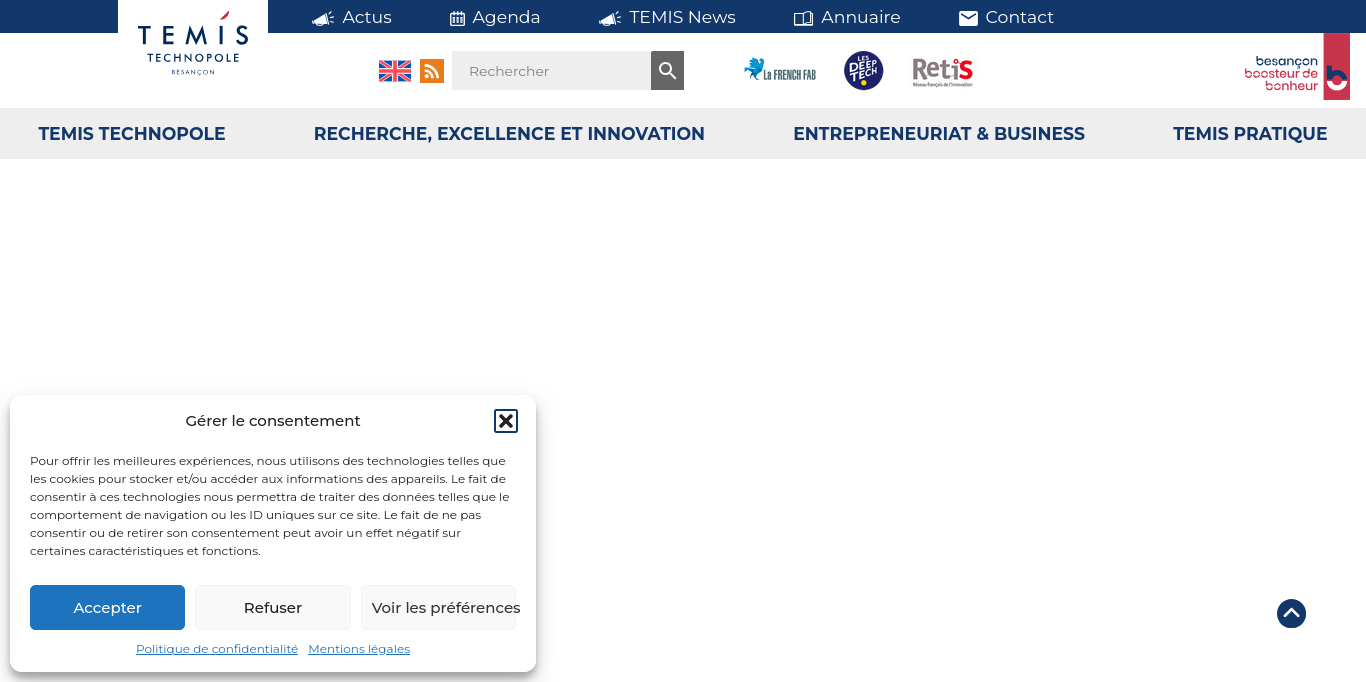Close the cookie consent dialog
This screenshot has height=682, width=1366.
[x=506, y=421]
